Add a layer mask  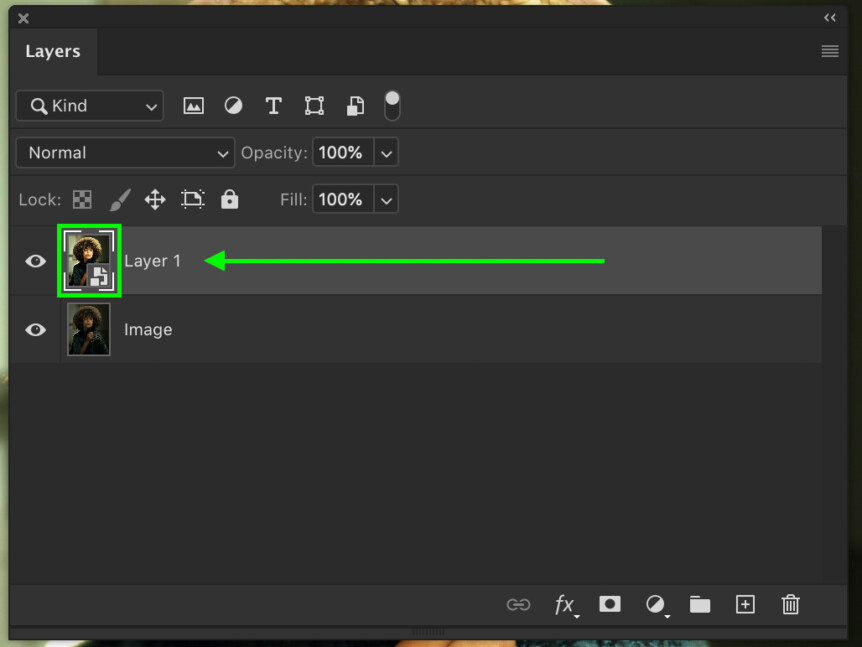click(610, 604)
